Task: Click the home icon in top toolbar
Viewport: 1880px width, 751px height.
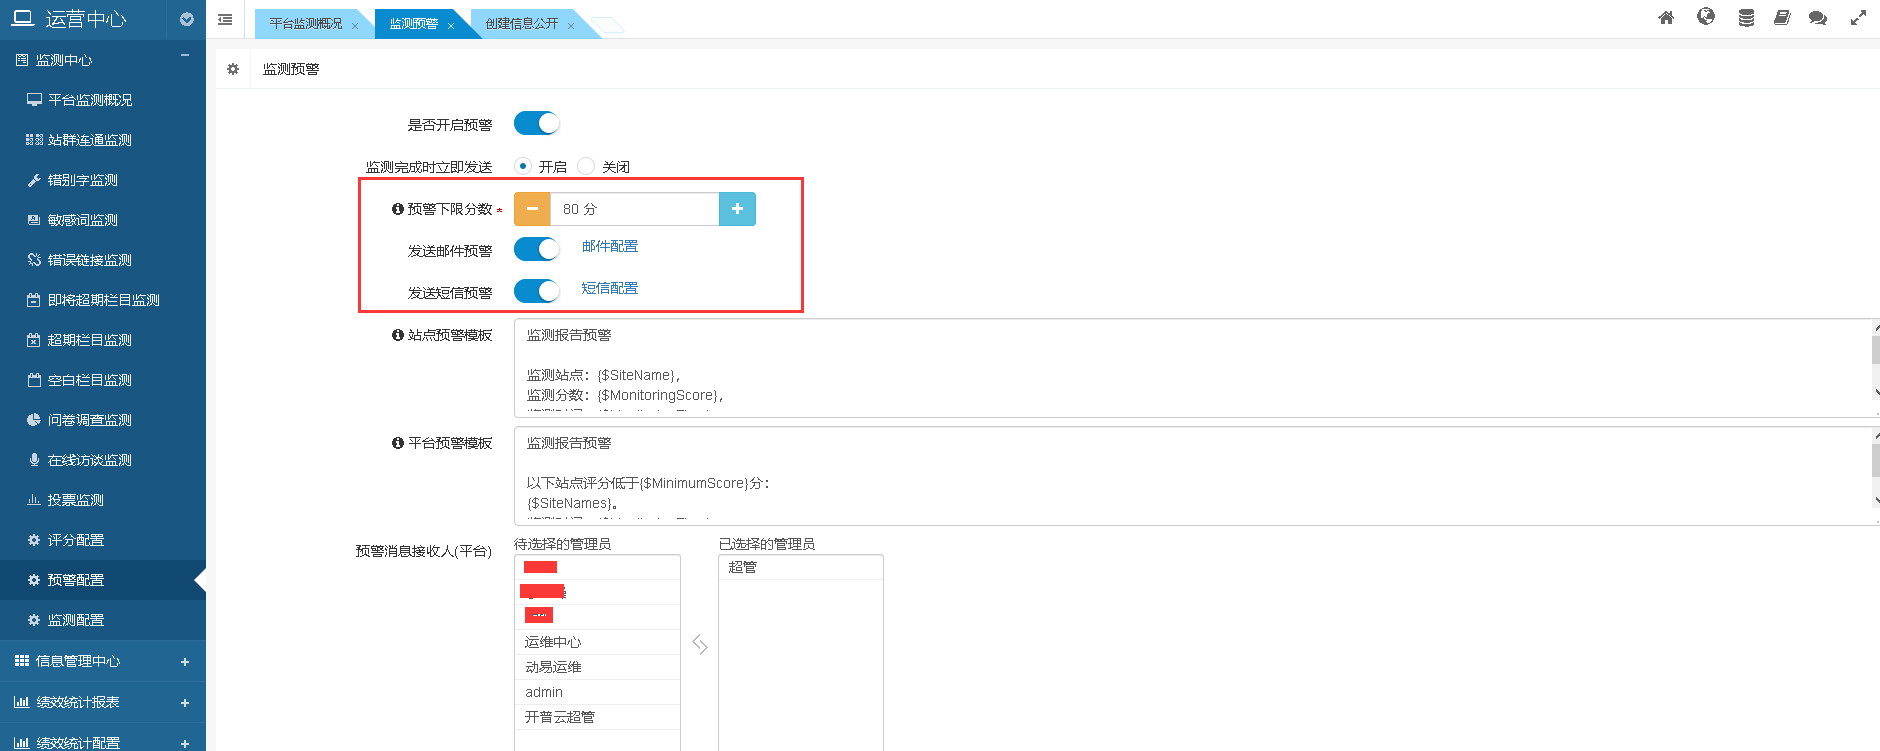Action: (x=1666, y=18)
